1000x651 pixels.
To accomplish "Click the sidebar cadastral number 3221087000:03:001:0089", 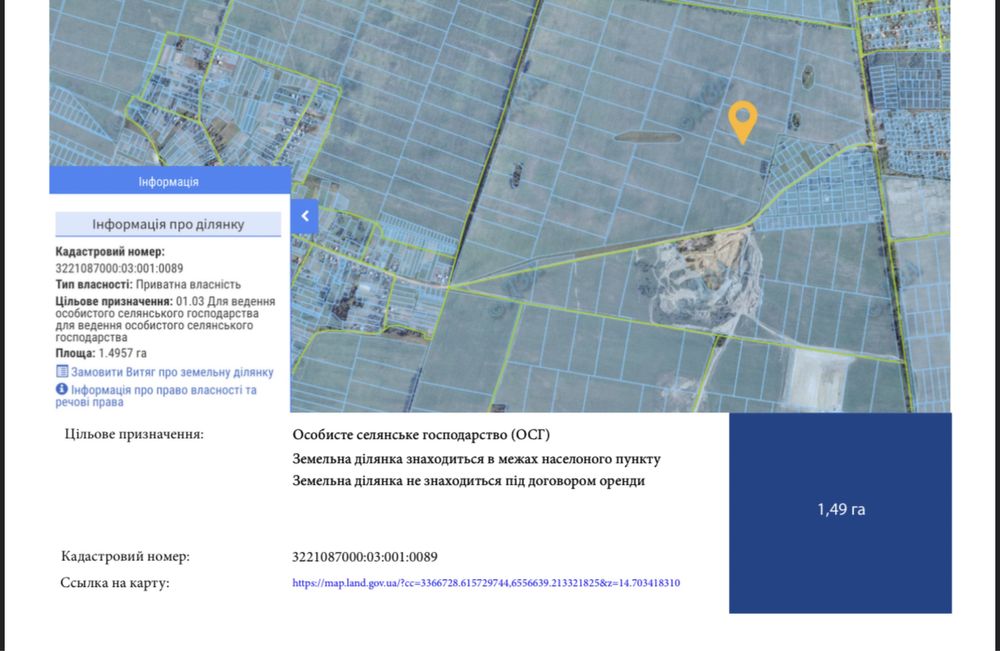I will (x=119, y=268).
